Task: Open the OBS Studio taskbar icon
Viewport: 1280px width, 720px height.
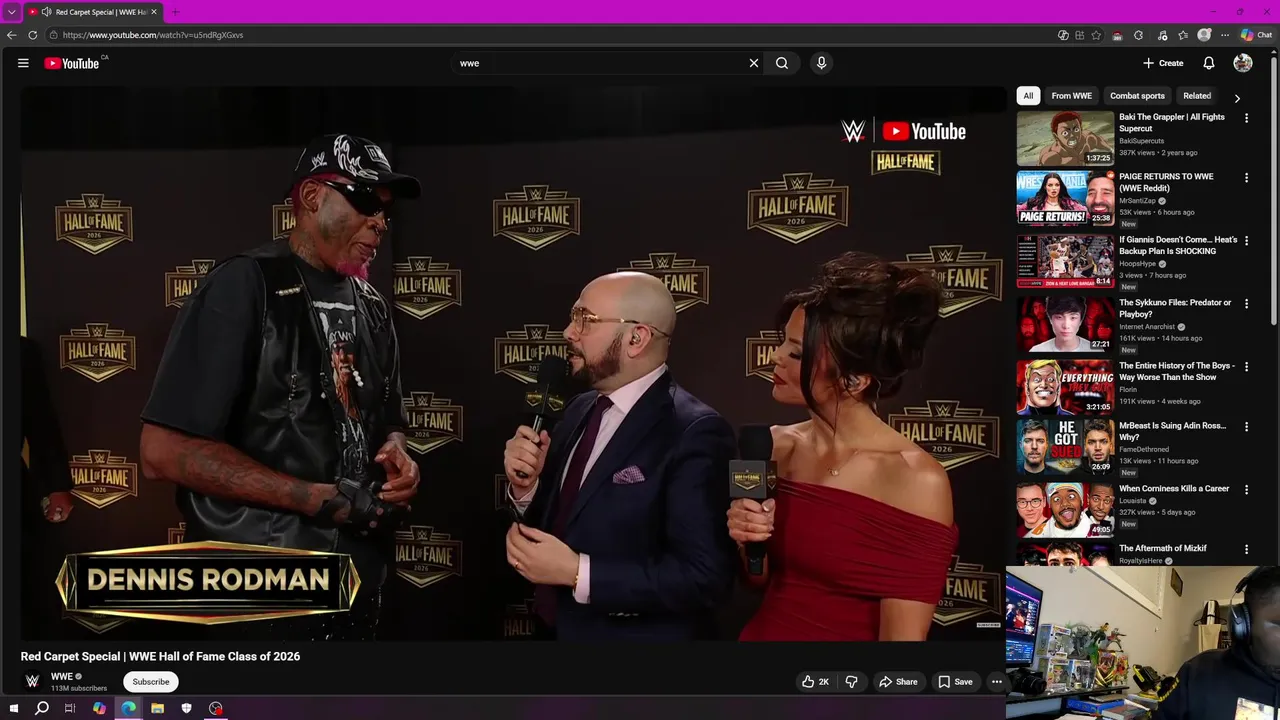Action: click(215, 708)
